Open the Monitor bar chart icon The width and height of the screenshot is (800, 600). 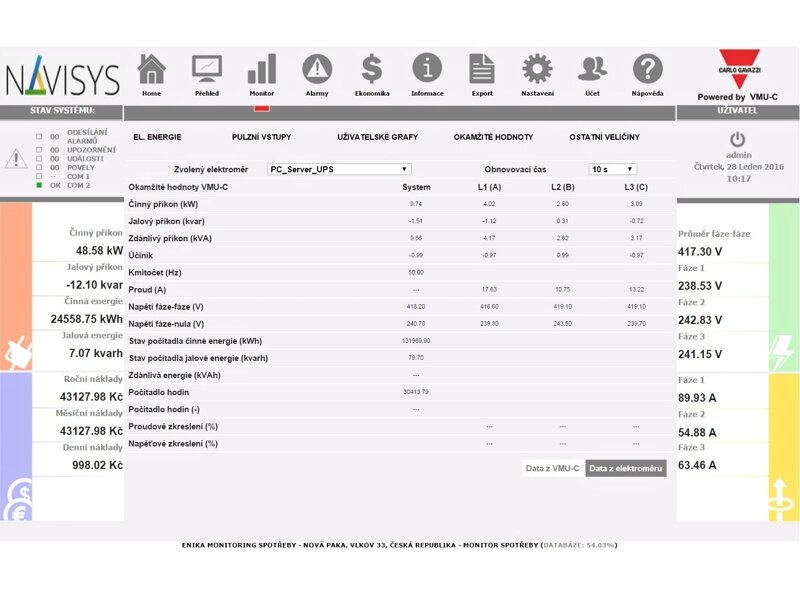point(262,70)
